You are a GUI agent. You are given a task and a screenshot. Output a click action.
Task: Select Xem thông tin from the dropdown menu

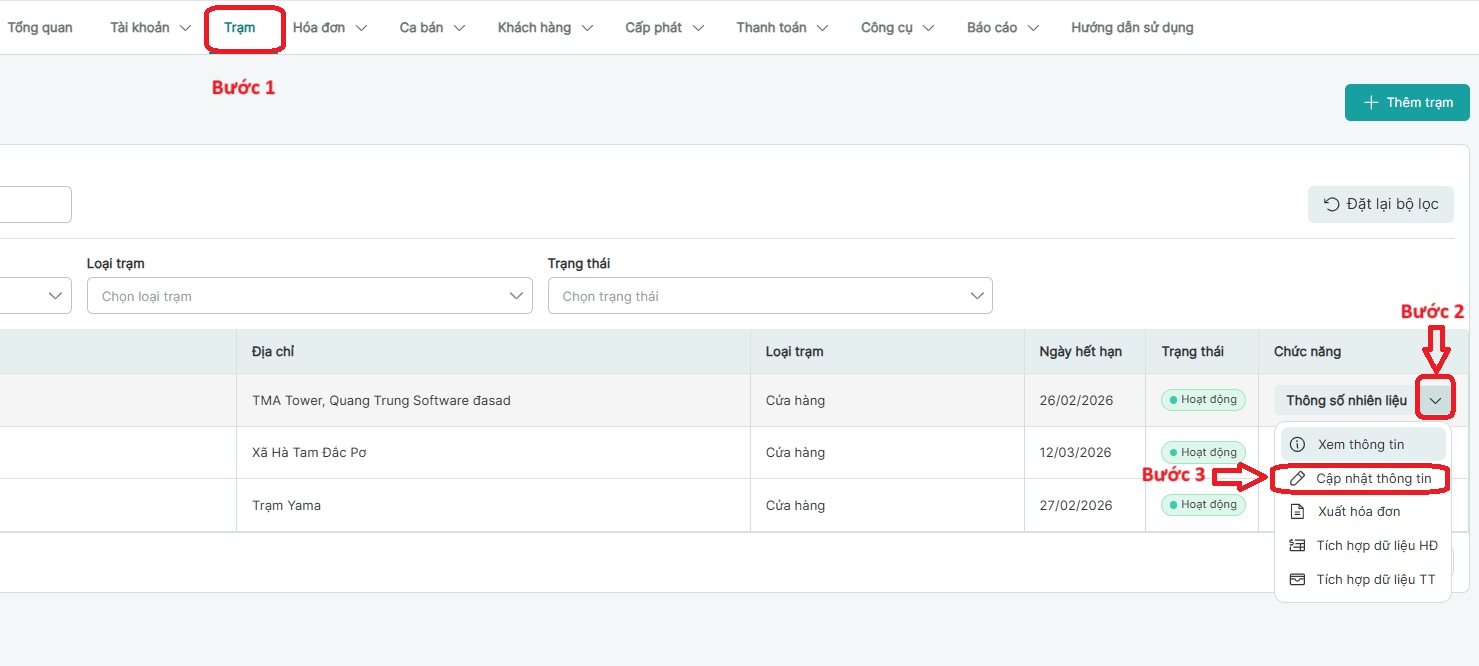pyautogui.click(x=1361, y=445)
